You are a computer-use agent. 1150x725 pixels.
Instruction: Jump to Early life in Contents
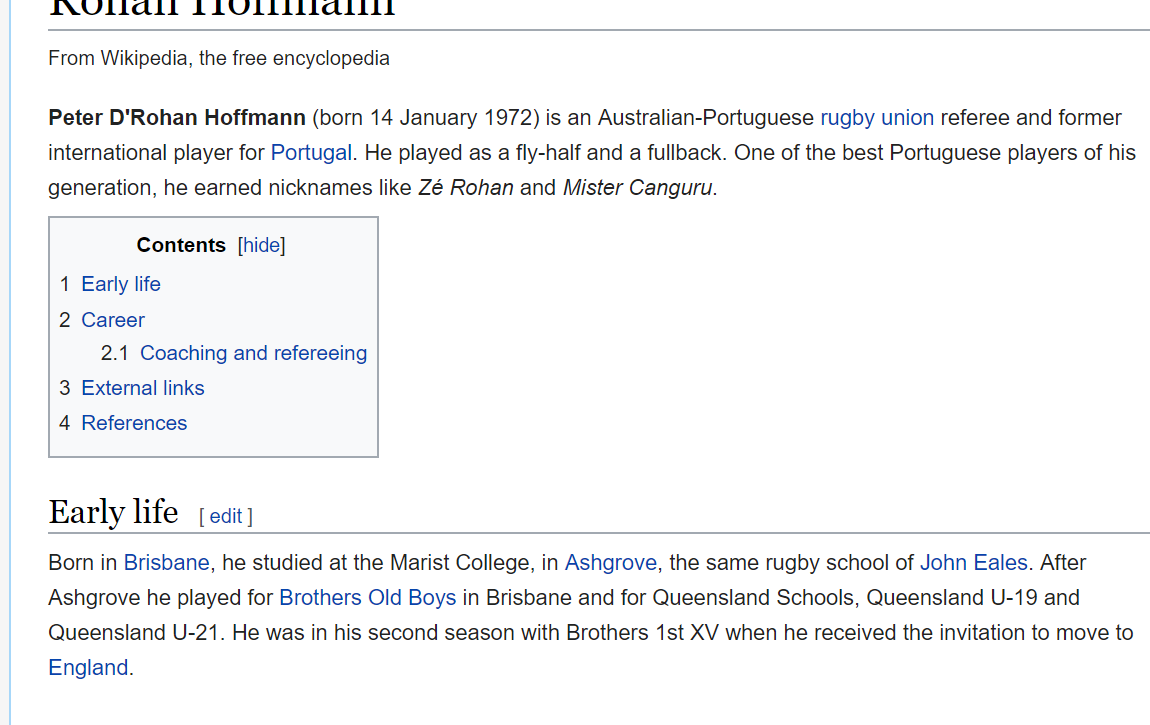pyautogui.click(x=120, y=284)
